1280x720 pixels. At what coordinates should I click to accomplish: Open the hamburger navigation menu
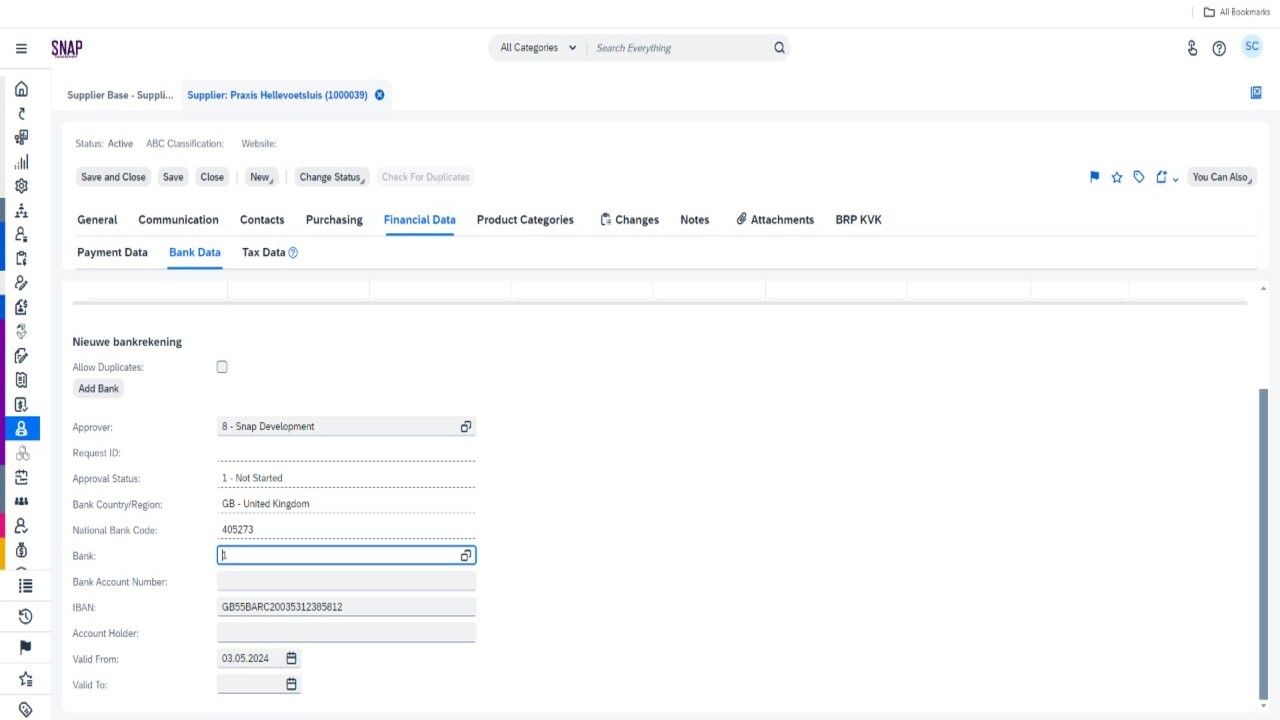21,48
